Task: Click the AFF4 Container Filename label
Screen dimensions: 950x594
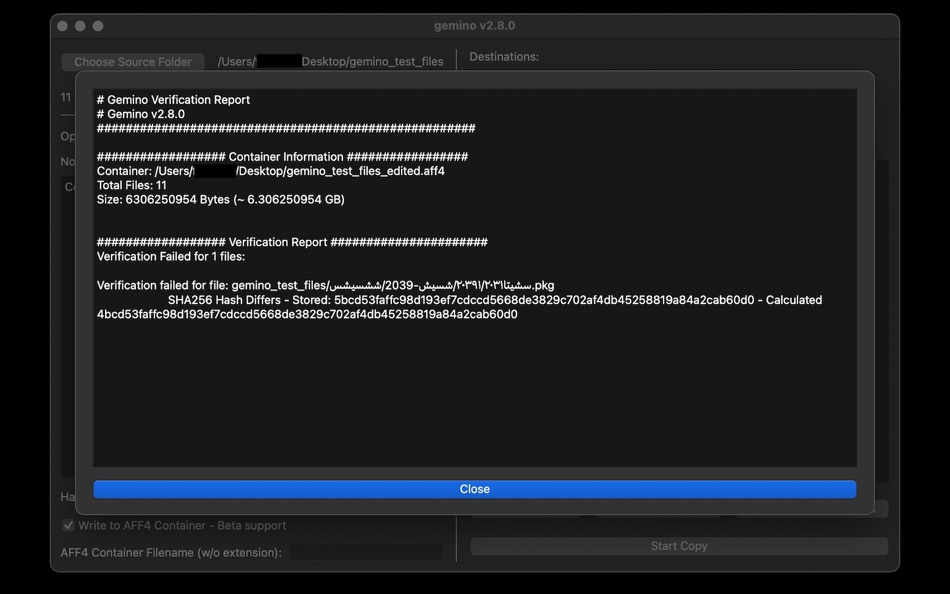Action: [x=171, y=552]
